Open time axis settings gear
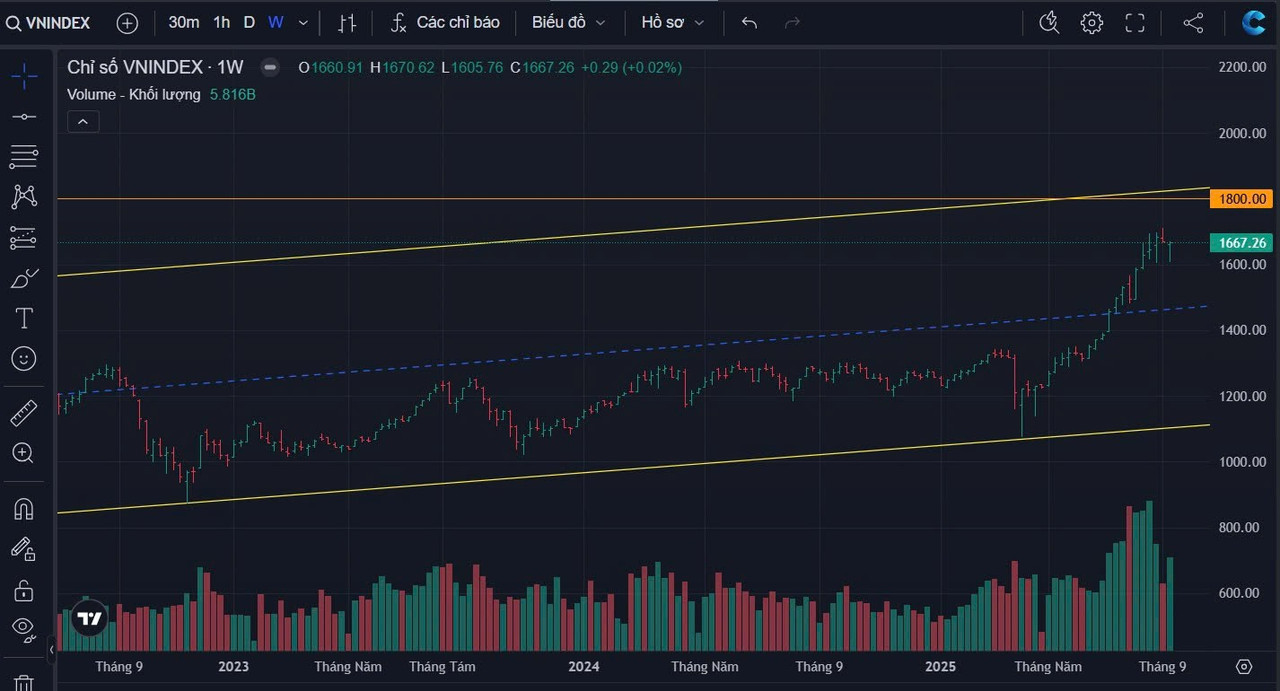The image size is (1280, 691). [x=1244, y=666]
